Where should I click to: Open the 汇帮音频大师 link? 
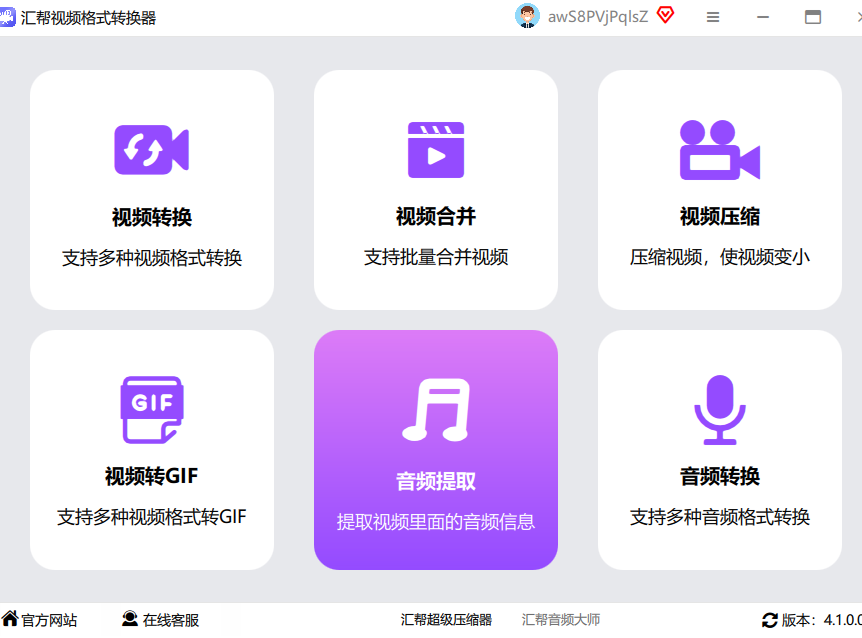[x=561, y=620]
